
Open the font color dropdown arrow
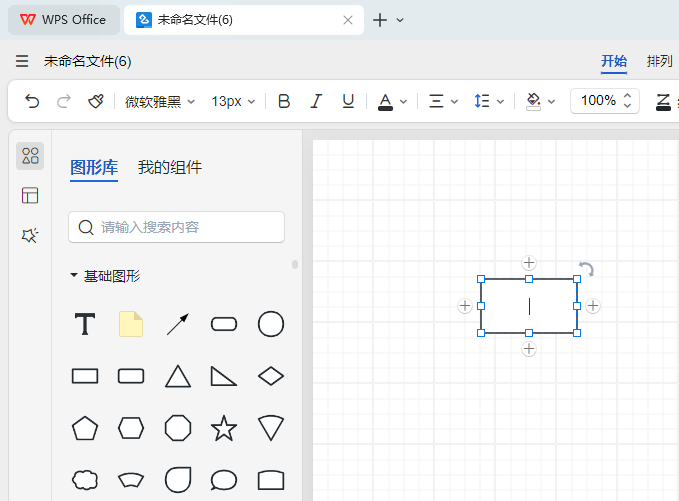coord(404,102)
